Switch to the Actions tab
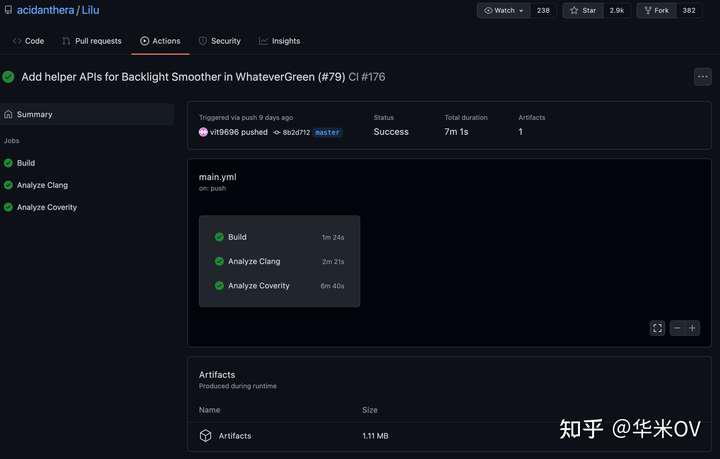720x459 pixels. 160,41
